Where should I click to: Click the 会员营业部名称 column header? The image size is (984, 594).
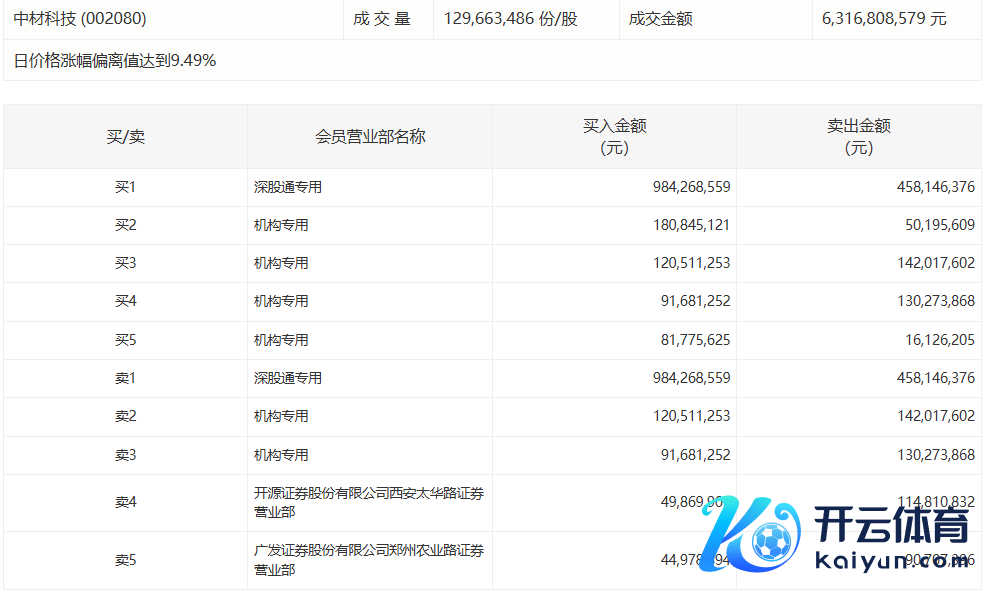click(370, 136)
